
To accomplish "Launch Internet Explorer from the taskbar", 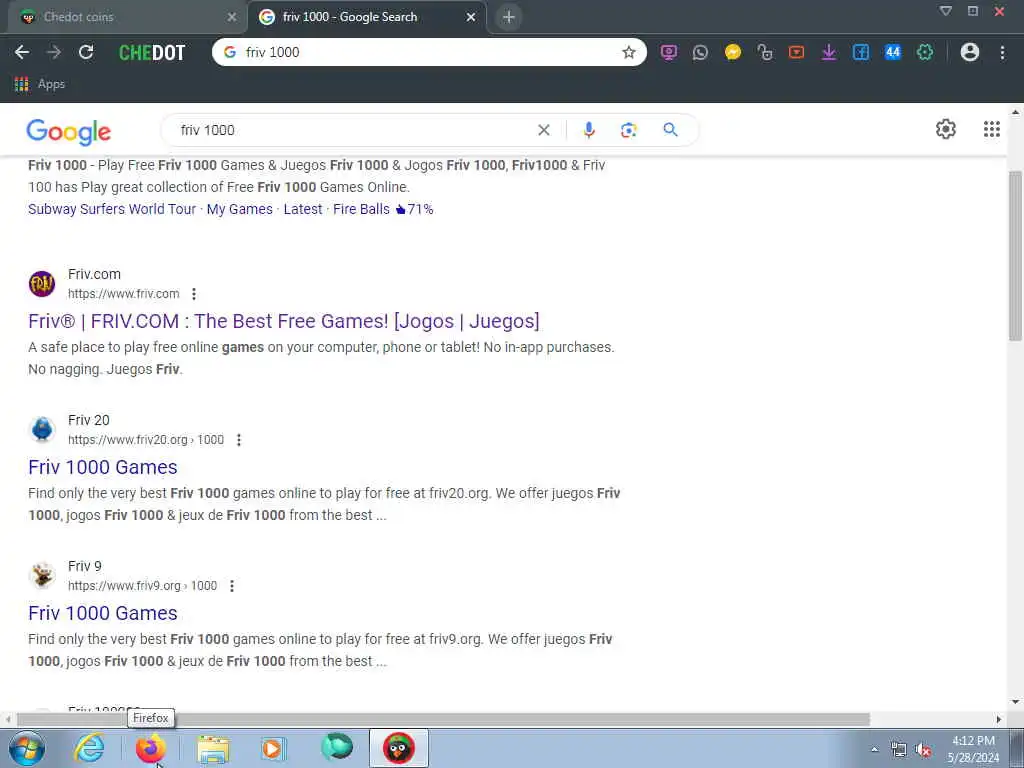I will click(89, 748).
